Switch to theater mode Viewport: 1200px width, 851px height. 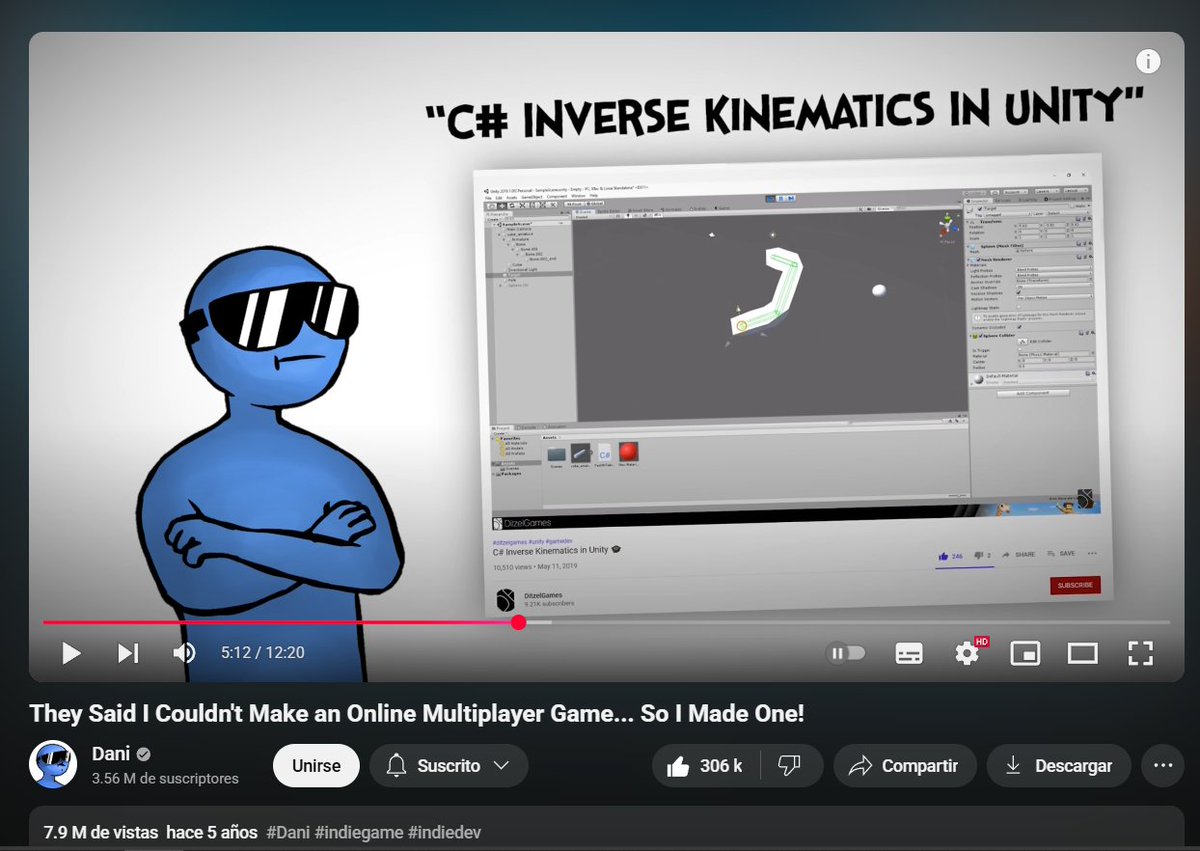coord(1083,653)
